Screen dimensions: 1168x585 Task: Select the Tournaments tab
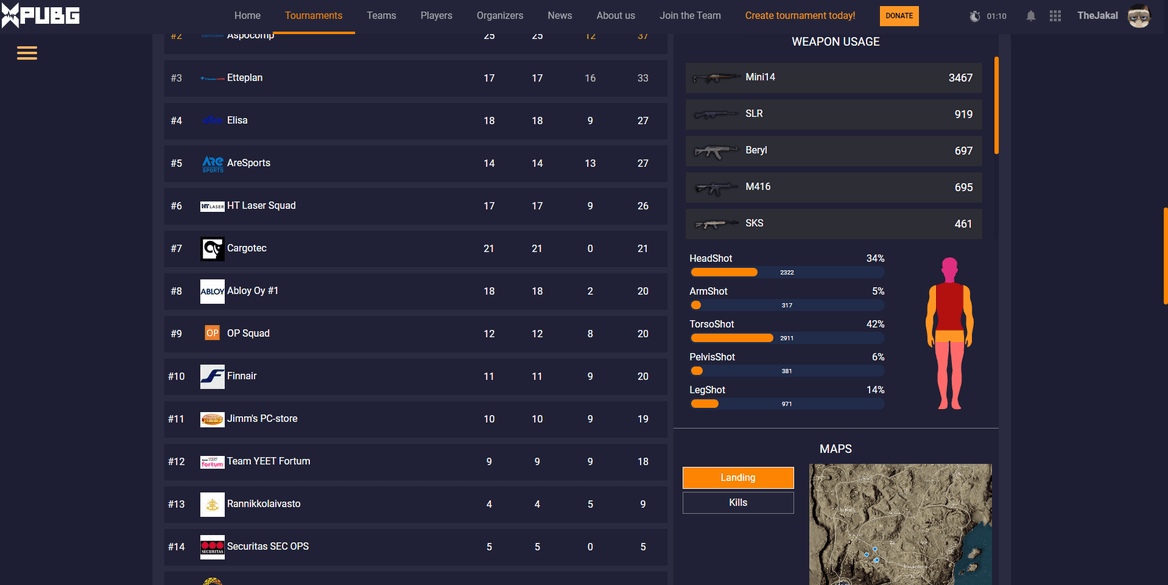(x=314, y=16)
